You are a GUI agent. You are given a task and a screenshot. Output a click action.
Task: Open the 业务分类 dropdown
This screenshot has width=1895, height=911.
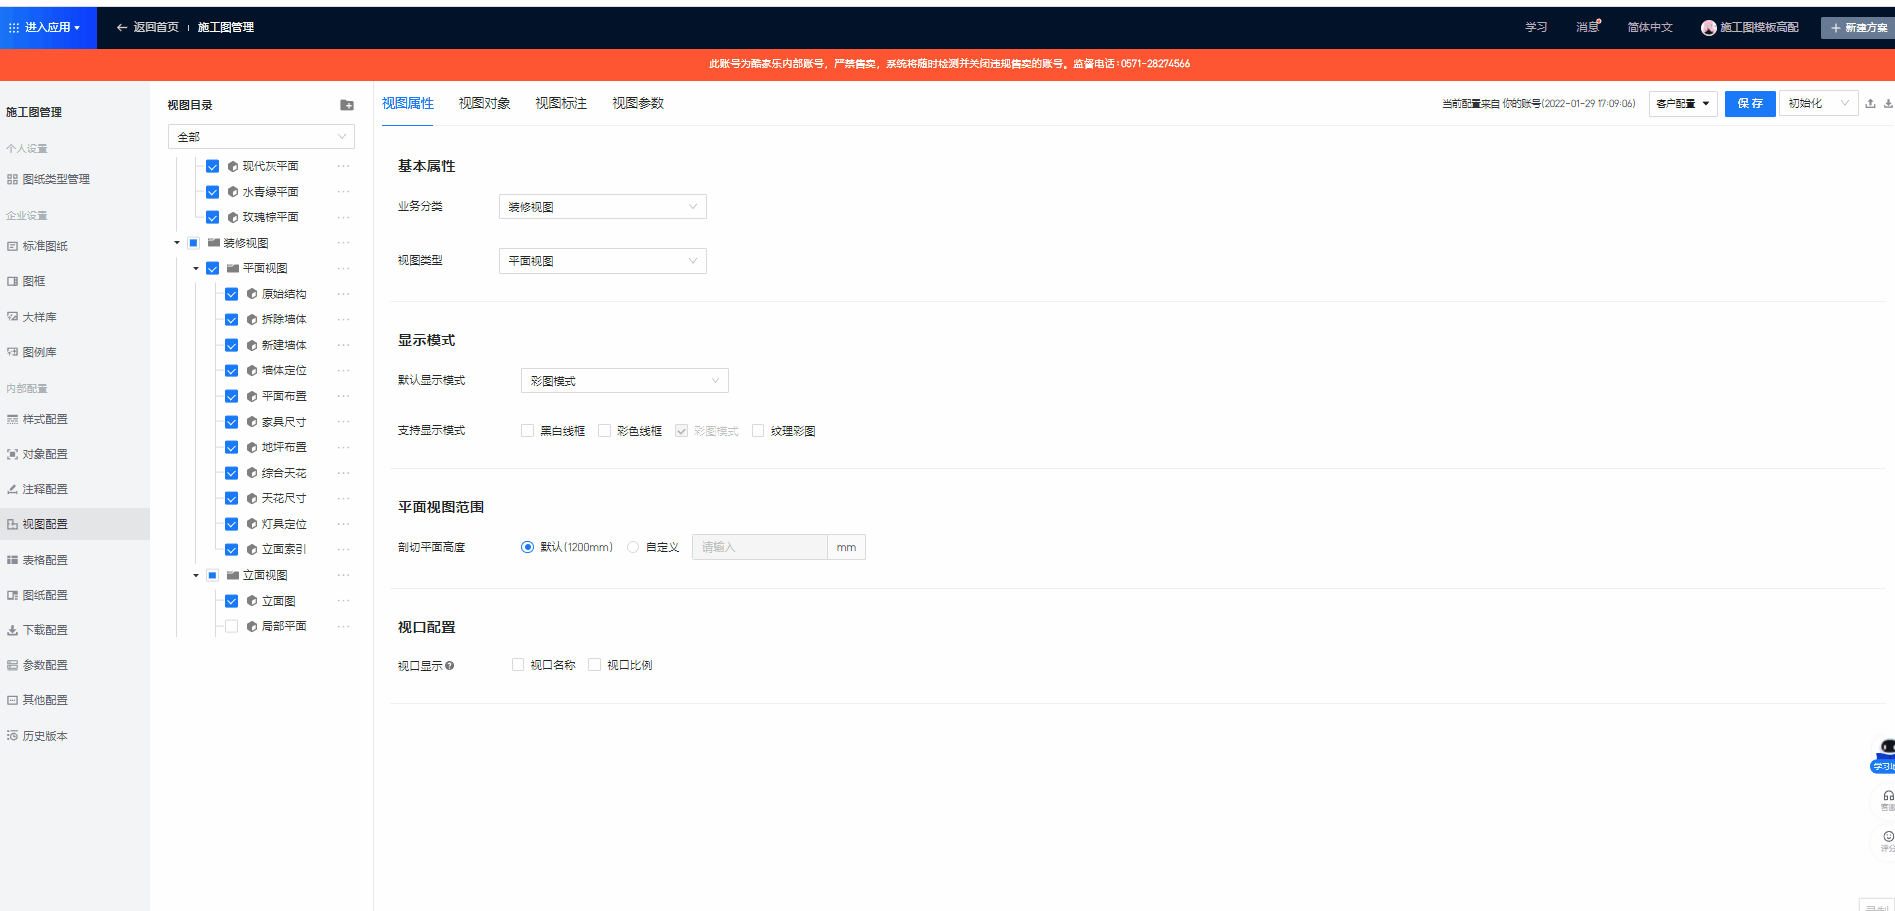(x=602, y=207)
